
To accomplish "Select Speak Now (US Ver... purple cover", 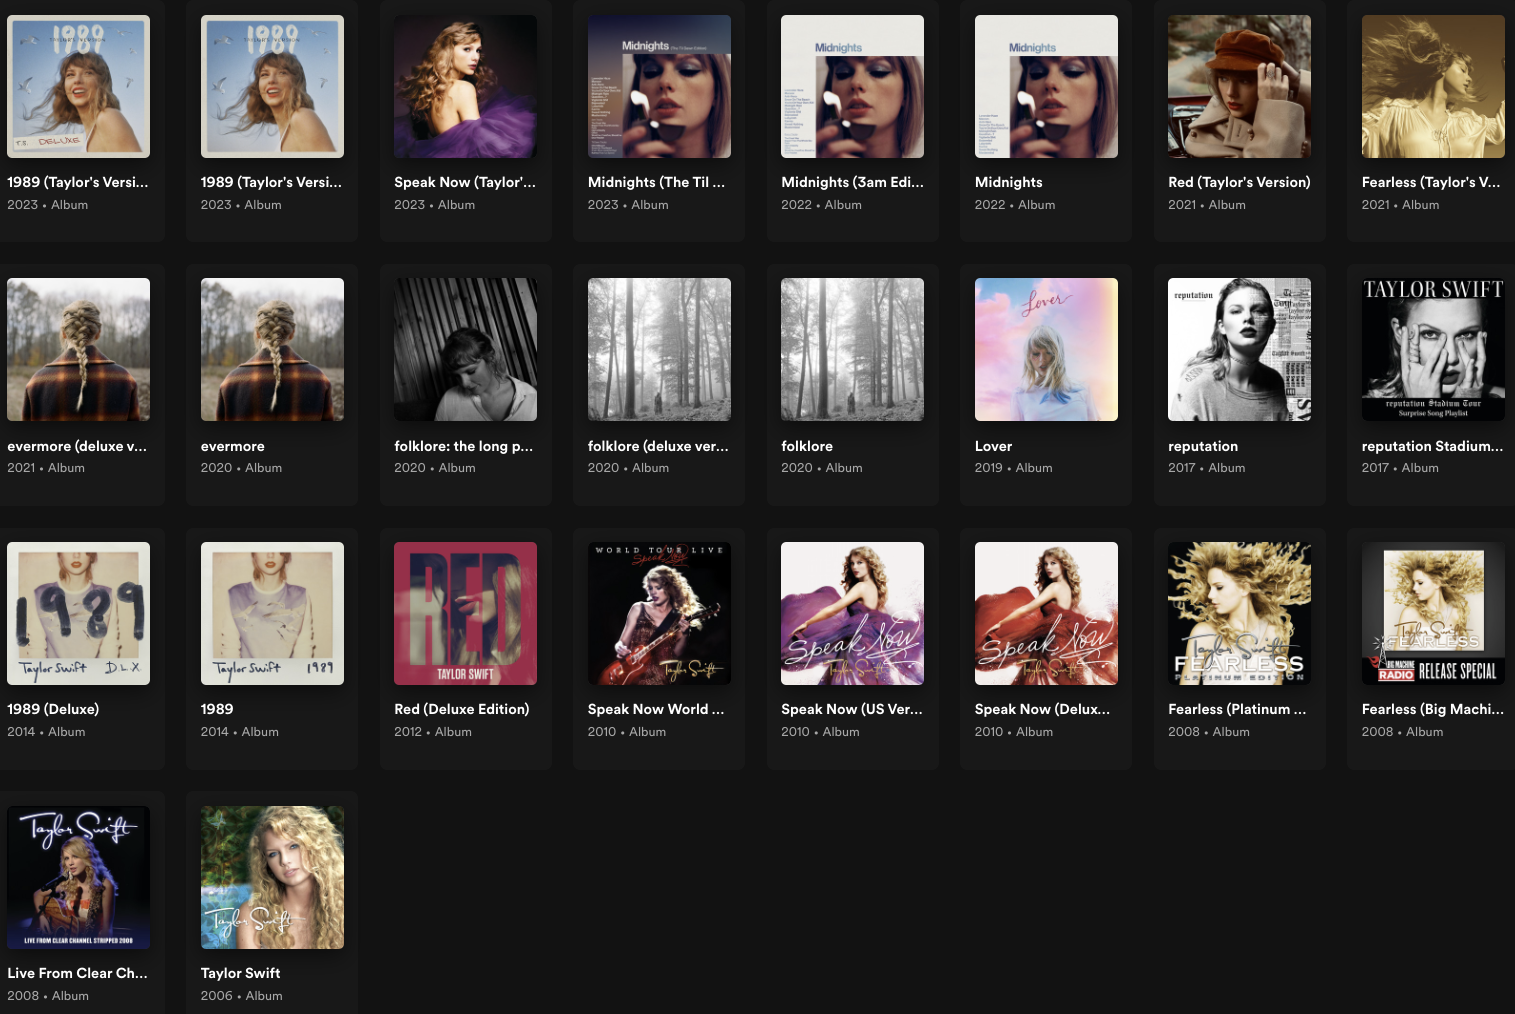I will point(852,613).
